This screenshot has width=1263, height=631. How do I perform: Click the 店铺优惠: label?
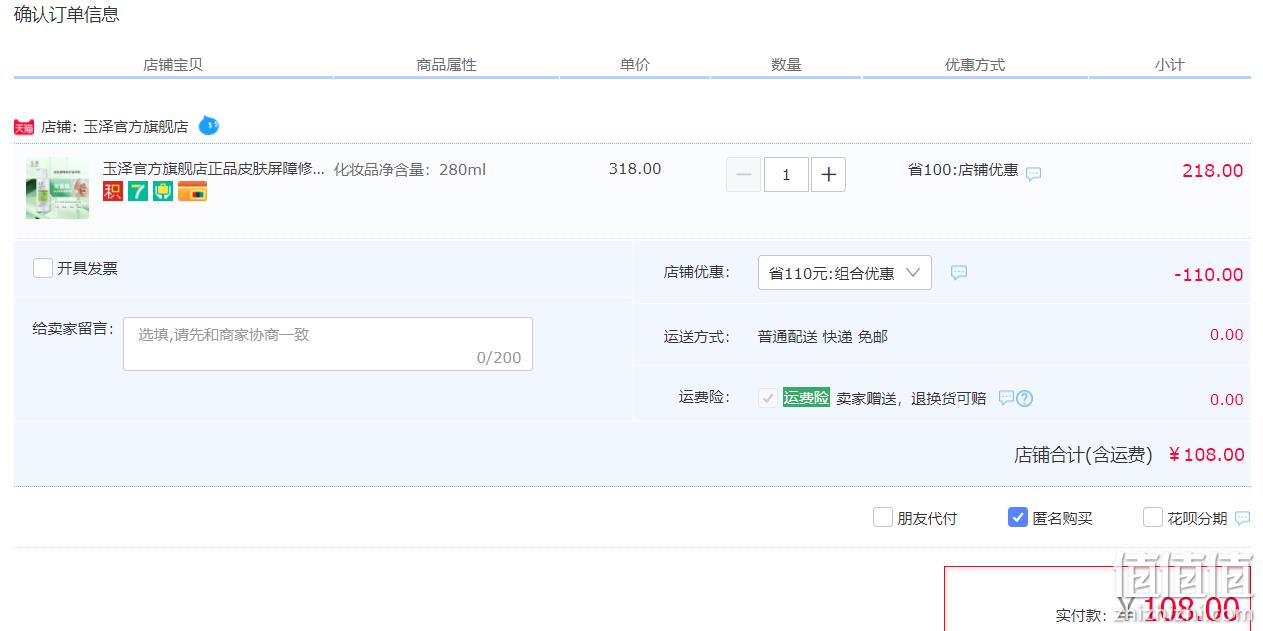tap(697, 272)
